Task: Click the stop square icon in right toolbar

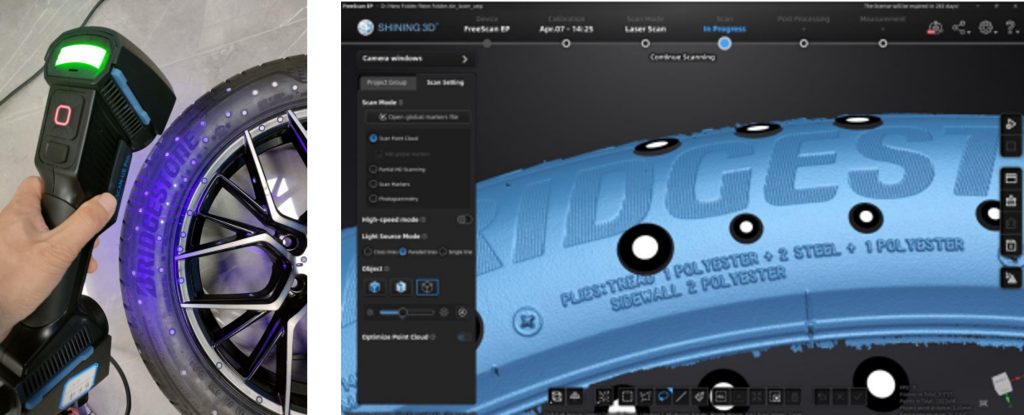Action: coord(1010,145)
